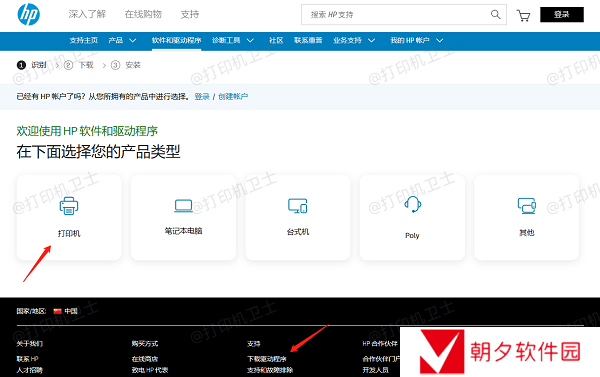The width and height of the screenshot is (600, 377).
Task: Click the 创建帐户 link
Action: point(233,96)
